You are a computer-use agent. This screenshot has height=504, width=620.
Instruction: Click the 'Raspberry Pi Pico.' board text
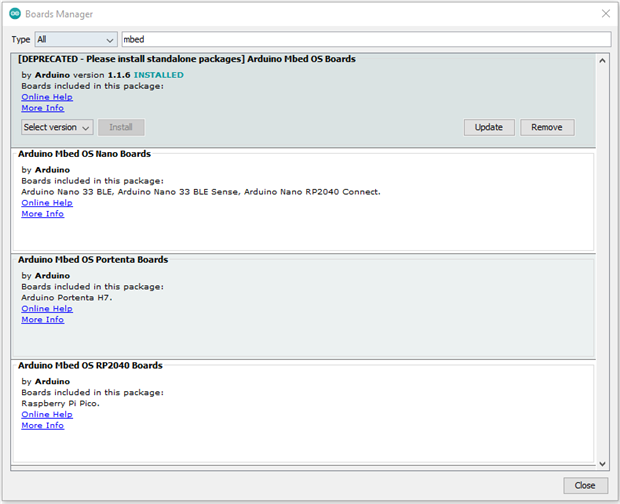click(x=60, y=404)
